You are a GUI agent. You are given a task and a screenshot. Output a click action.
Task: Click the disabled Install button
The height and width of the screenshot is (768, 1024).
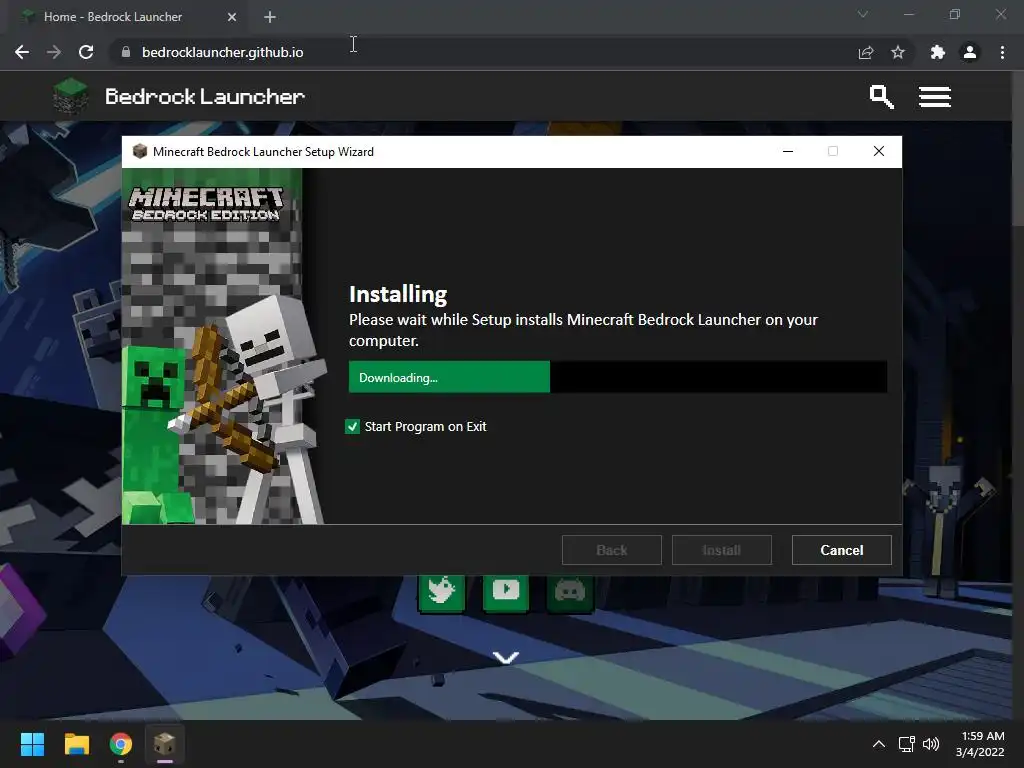722,550
